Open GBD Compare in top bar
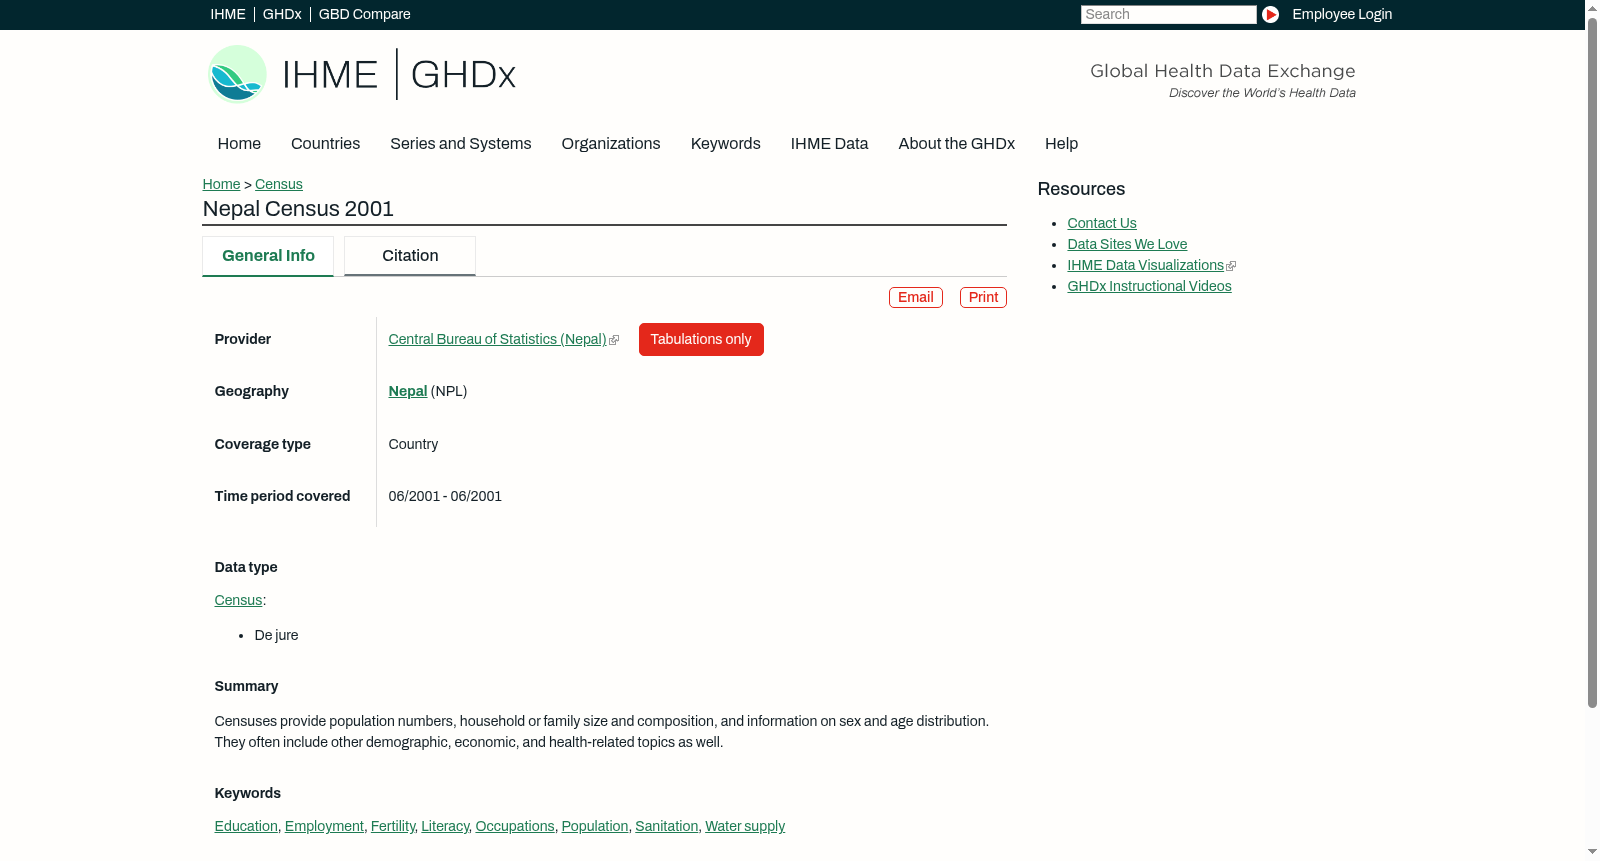Image resolution: width=1600 pixels, height=861 pixels. point(364,14)
